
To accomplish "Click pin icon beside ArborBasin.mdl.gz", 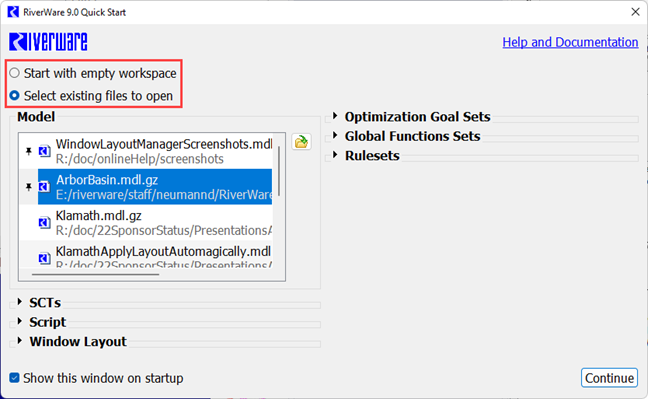I will pyautogui.click(x=29, y=187).
